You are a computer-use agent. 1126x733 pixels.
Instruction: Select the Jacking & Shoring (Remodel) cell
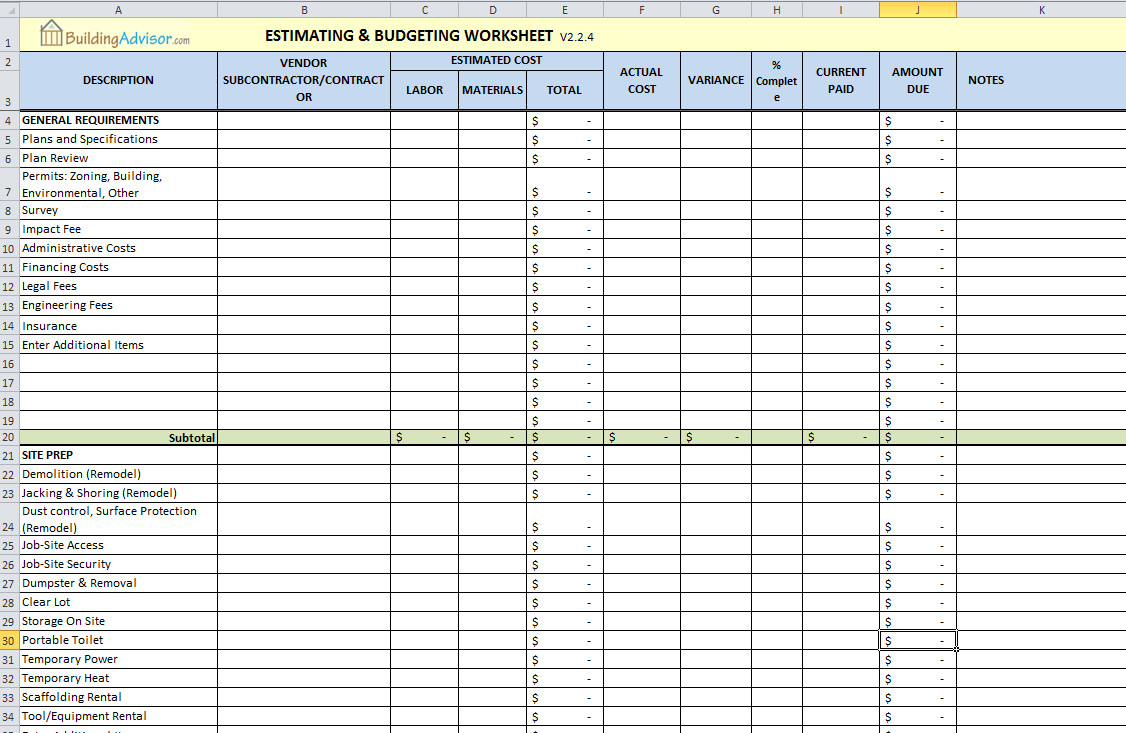(118, 493)
